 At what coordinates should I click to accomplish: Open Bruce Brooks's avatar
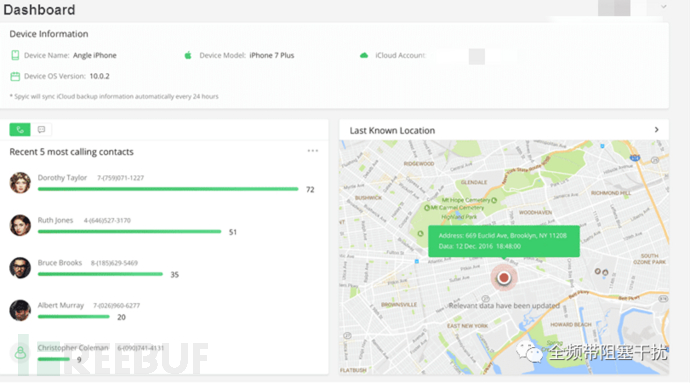point(20,268)
